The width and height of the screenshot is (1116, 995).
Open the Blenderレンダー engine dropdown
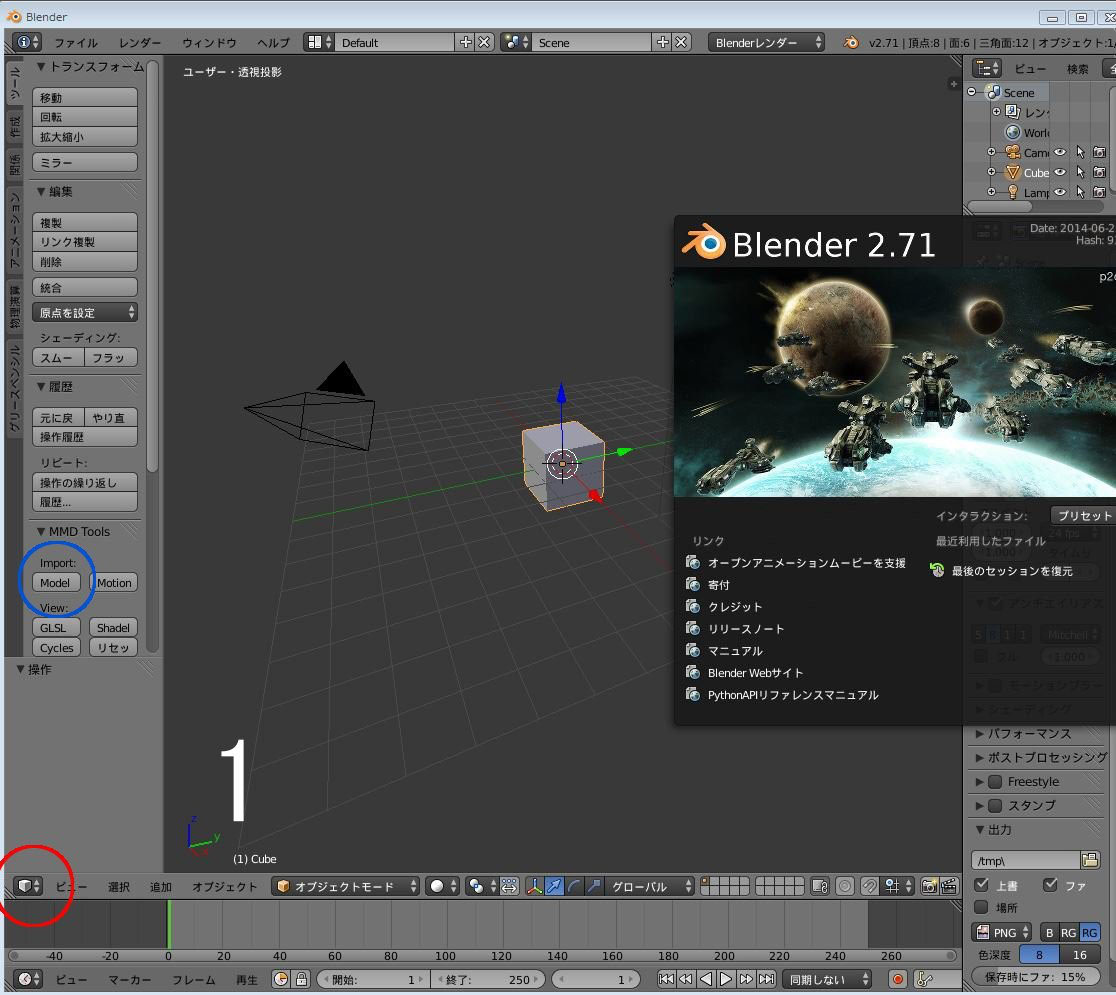[766, 43]
